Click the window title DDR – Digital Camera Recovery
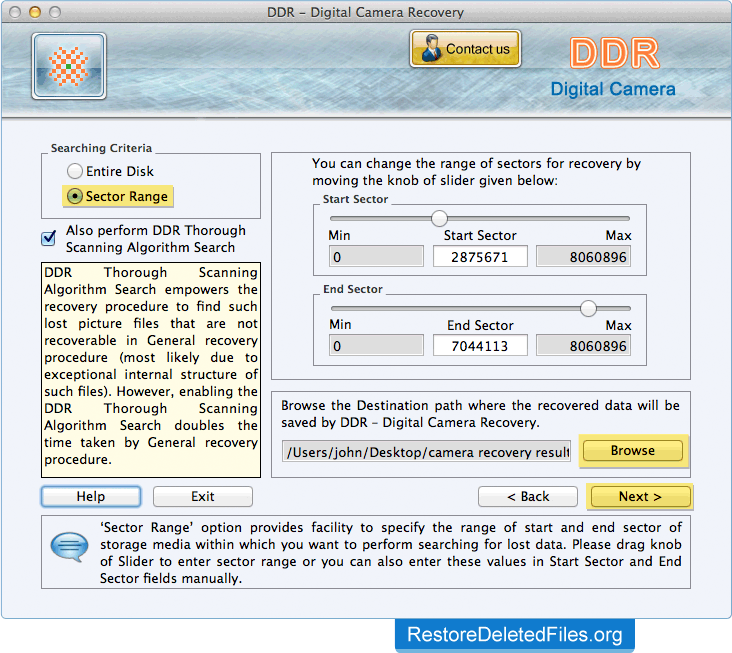 click(366, 12)
